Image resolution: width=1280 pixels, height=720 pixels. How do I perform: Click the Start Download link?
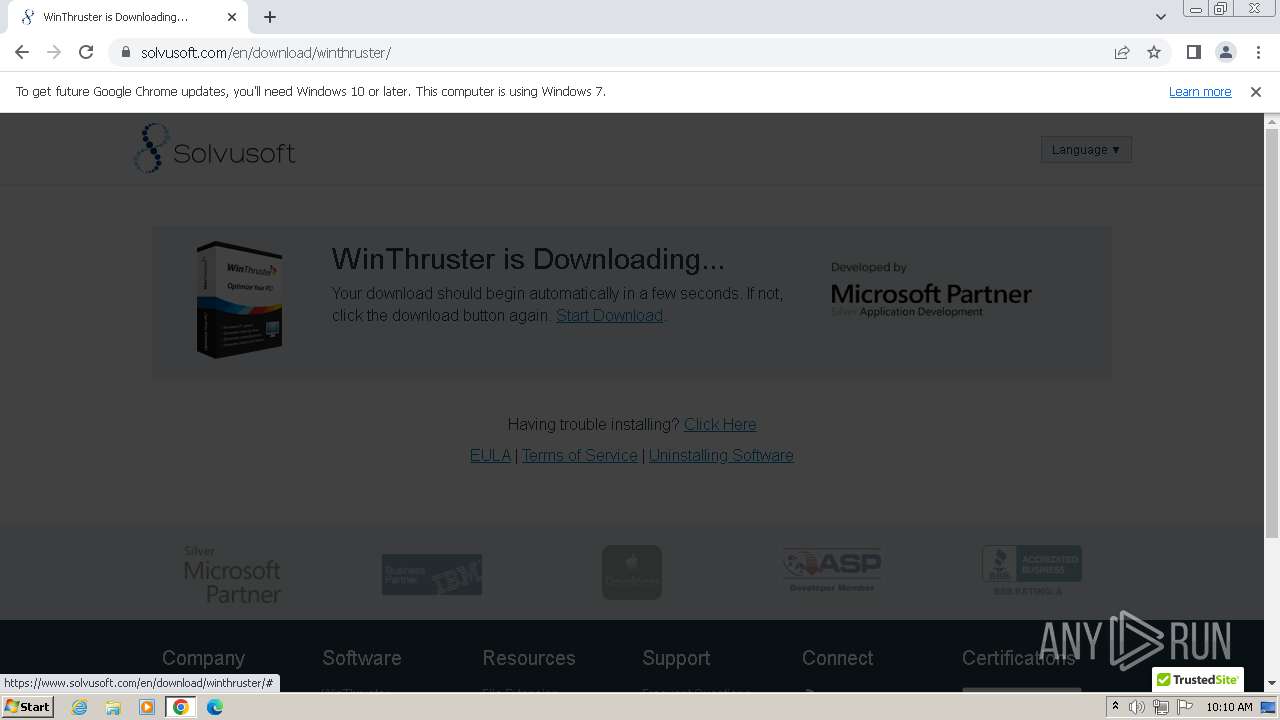(x=609, y=315)
